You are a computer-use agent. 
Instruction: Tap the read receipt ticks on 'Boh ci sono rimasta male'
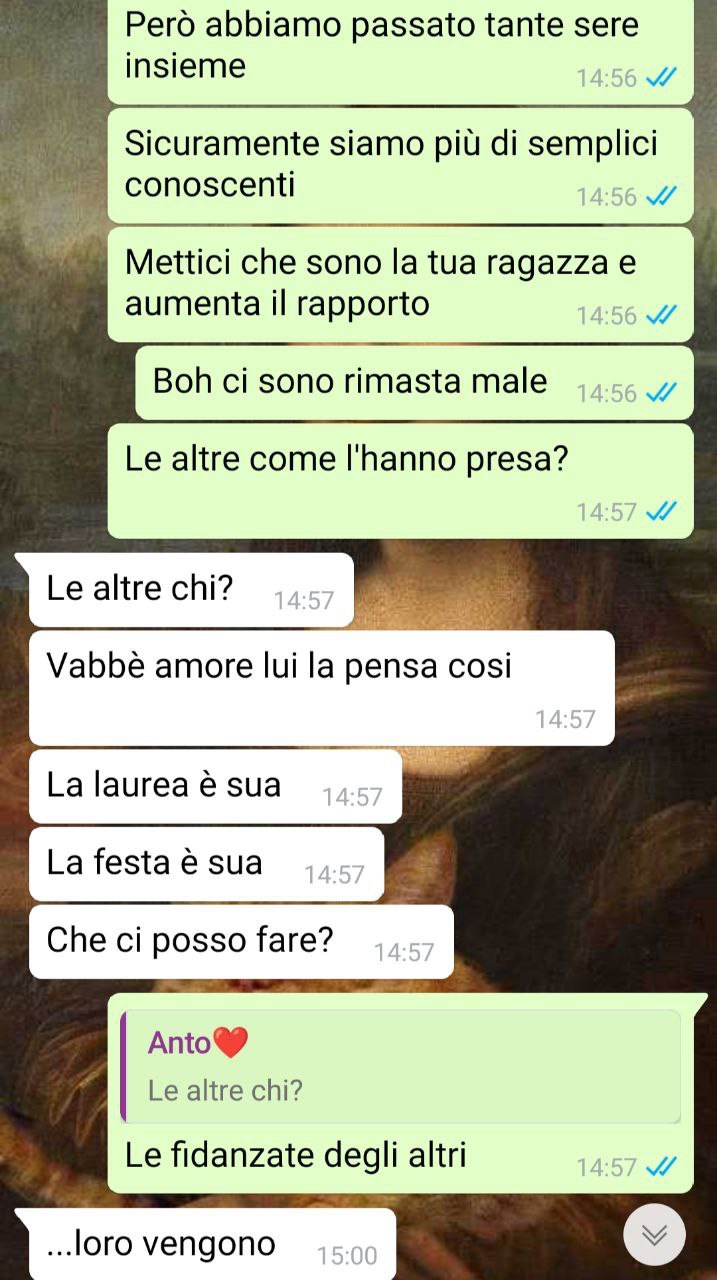662,393
